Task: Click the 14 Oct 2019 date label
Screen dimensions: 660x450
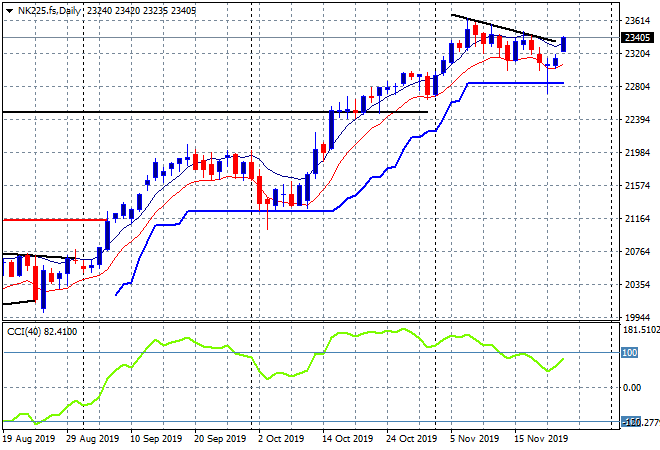Action: (x=347, y=439)
